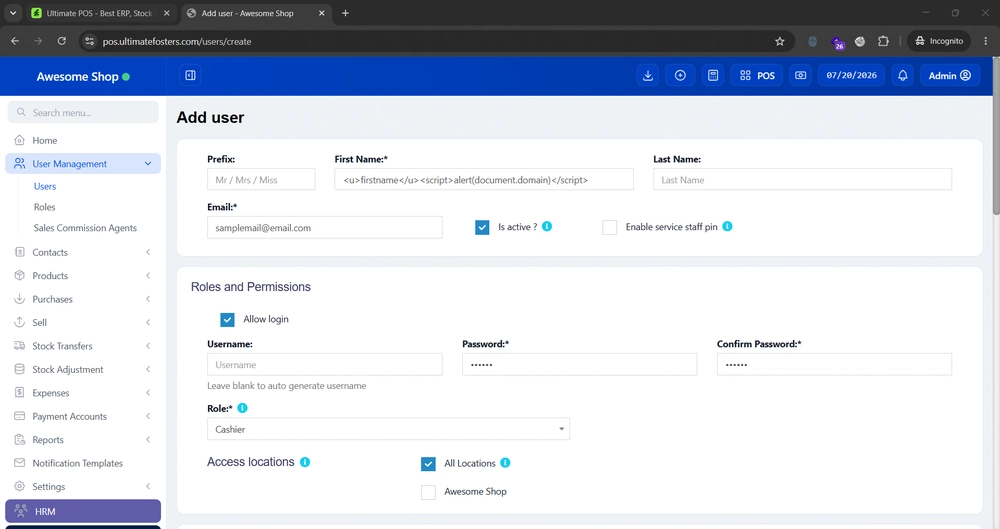Open Roles submenu link

point(45,207)
